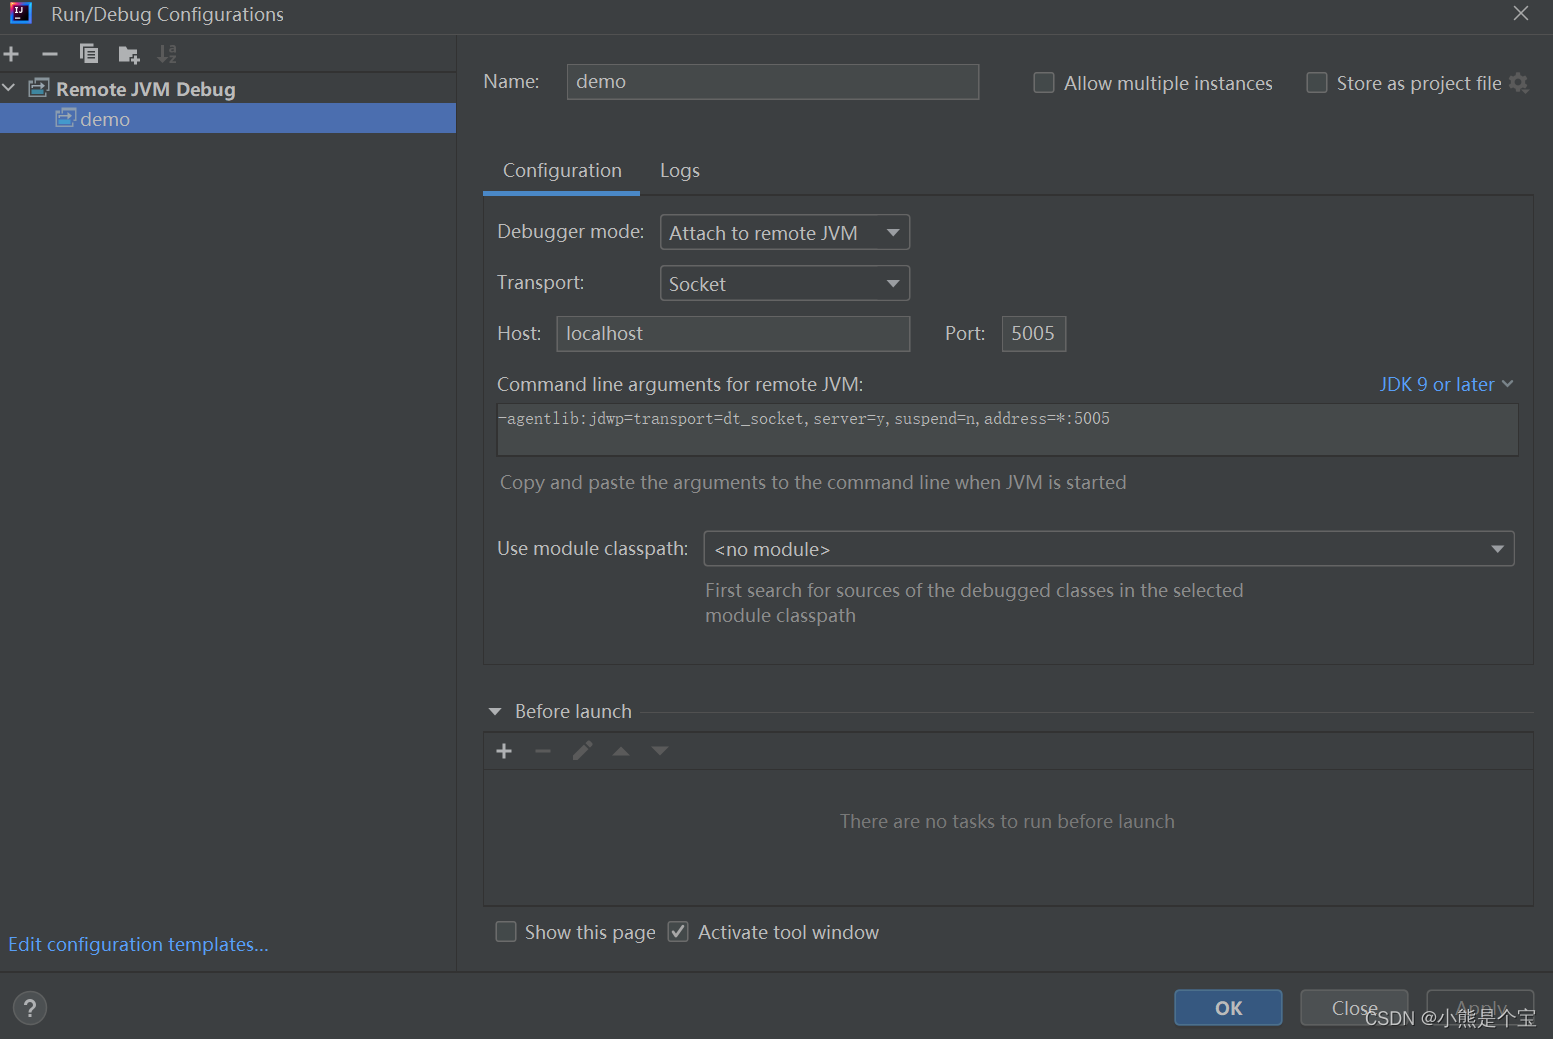Copy the demo configuration

88,53
